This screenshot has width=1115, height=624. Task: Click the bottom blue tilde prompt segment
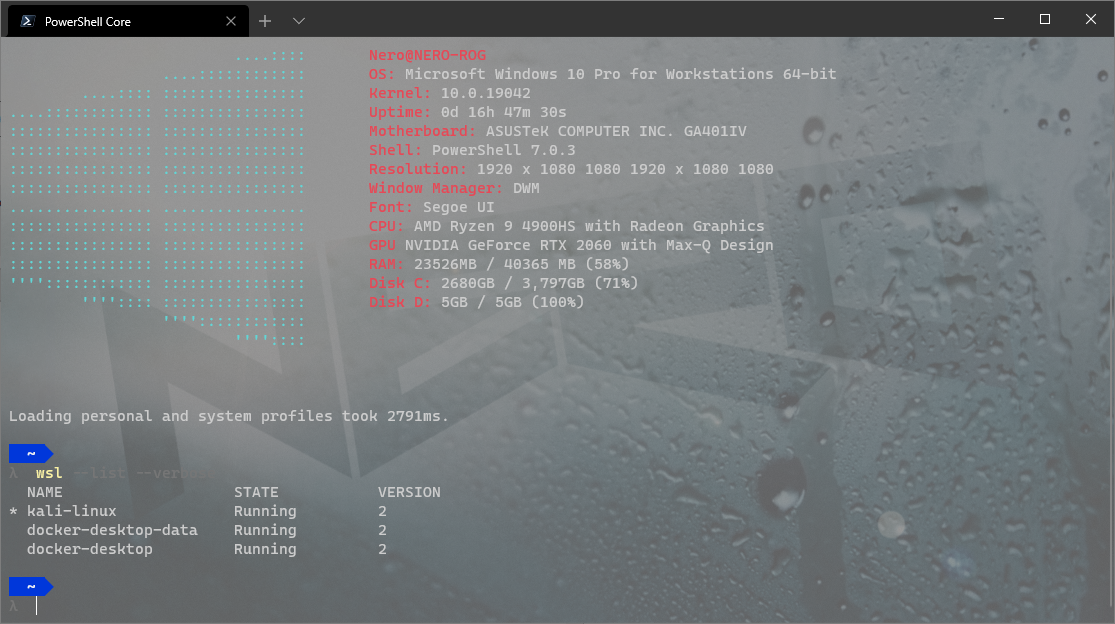tap(31, 586)
